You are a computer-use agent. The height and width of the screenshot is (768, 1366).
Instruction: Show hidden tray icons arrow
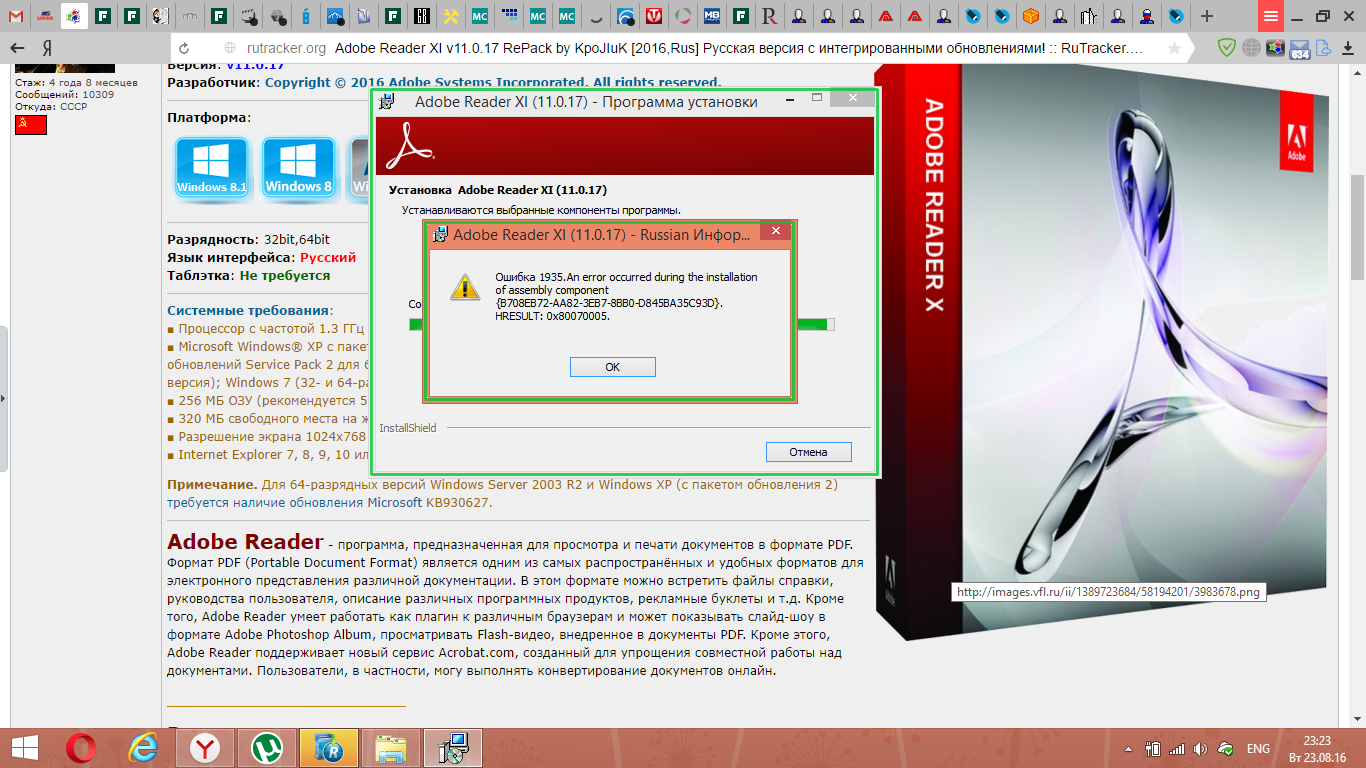[1129, 748]
